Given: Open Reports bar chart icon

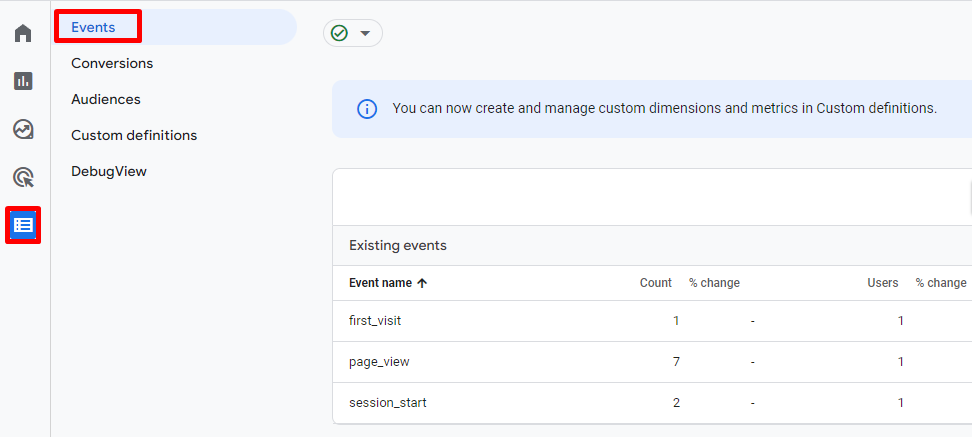Looking at the screenshot, I should pyautogui.click(x=23, y=81).
